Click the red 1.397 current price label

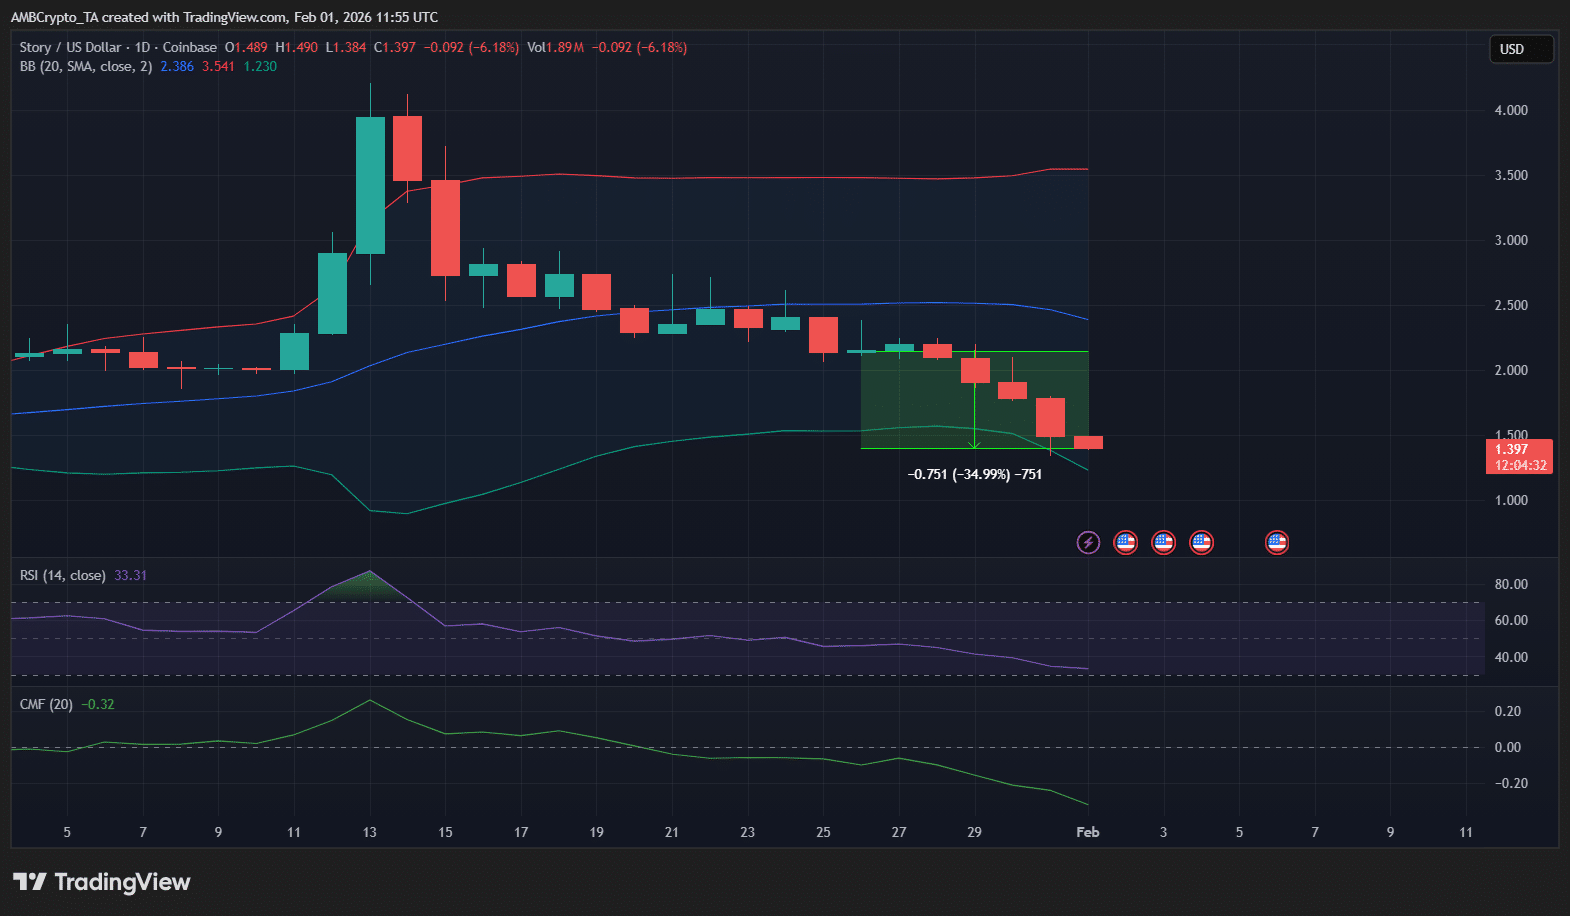(x=1519, y=457)
